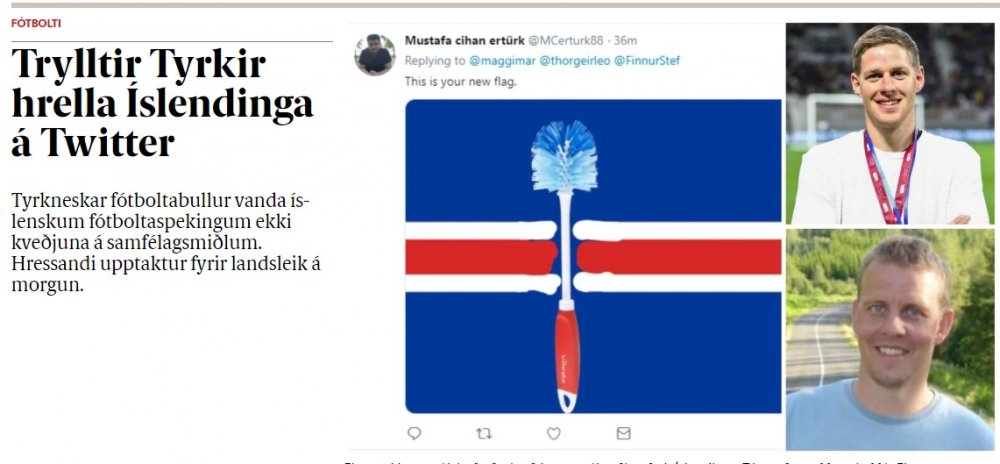This screenshot has width=1000, height=464.
Task: Click the reply speech bubble icon
Action: point(415,433)
